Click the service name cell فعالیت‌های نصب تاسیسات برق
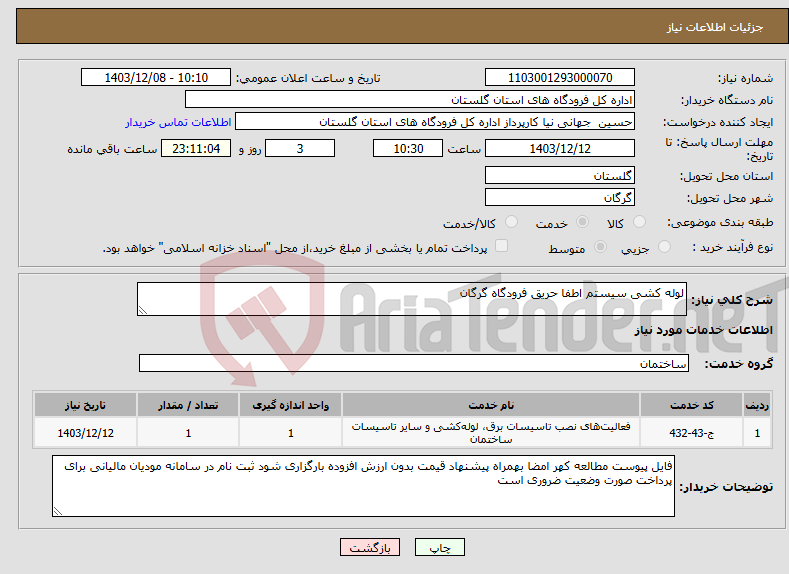This screenshot has height=574, width=789. [x=491, y=433]
